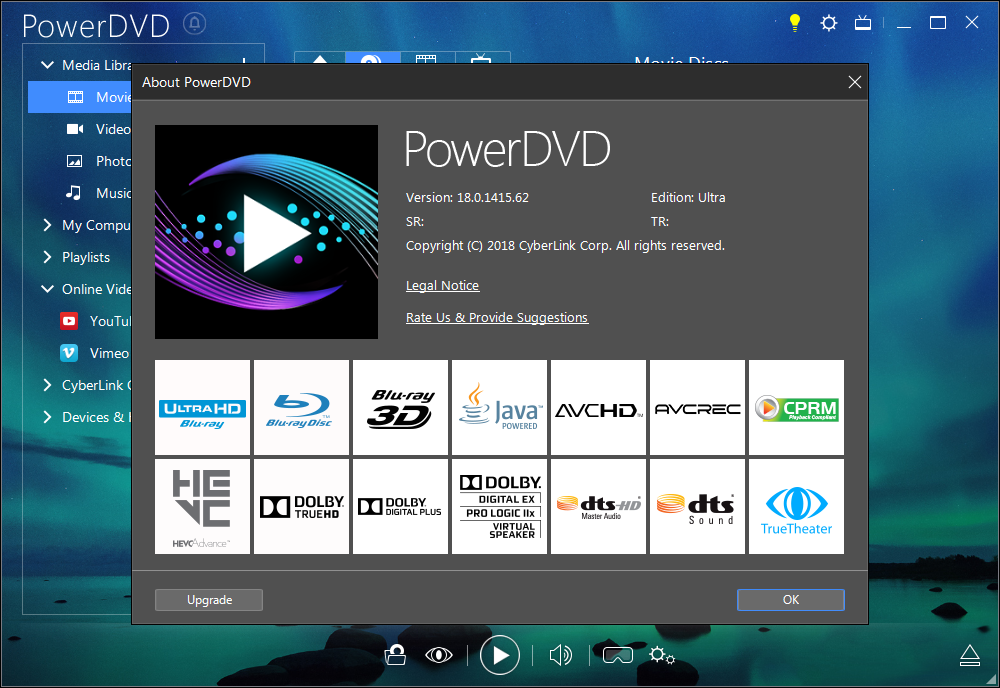Viewport: 1000px width, 688px height.
Task: Start playback with the play button
Action: 499,655
